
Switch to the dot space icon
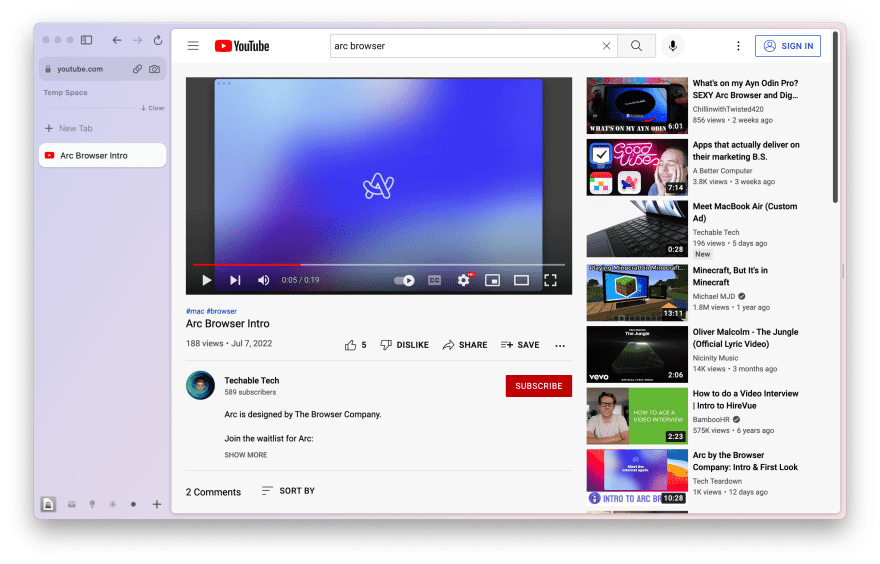tap(134, 505)
